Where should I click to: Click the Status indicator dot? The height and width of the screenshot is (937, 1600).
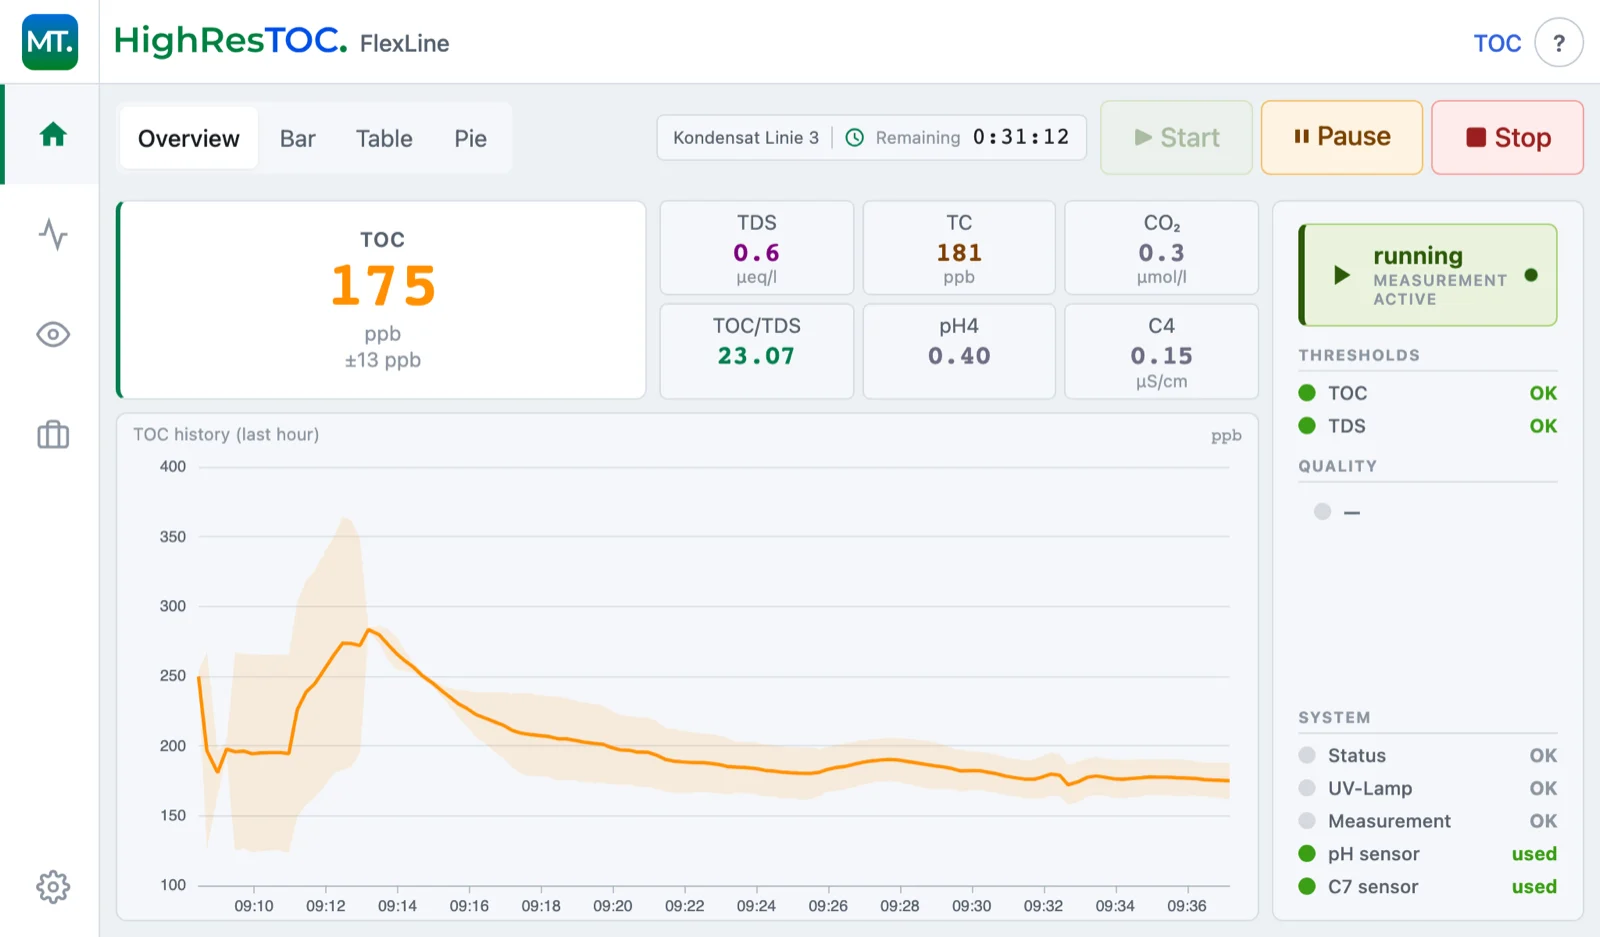1307,755
